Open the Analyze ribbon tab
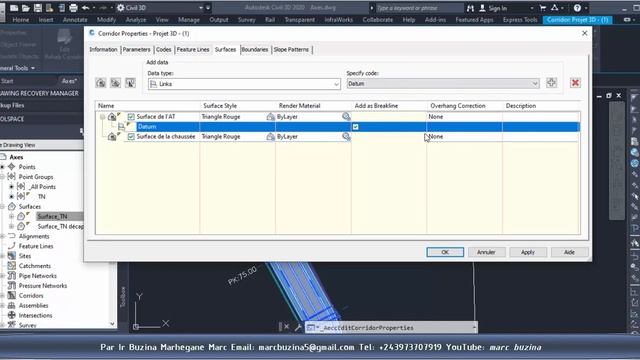Image resolution: width=640 pixels, height=360 pixels. 136,20
